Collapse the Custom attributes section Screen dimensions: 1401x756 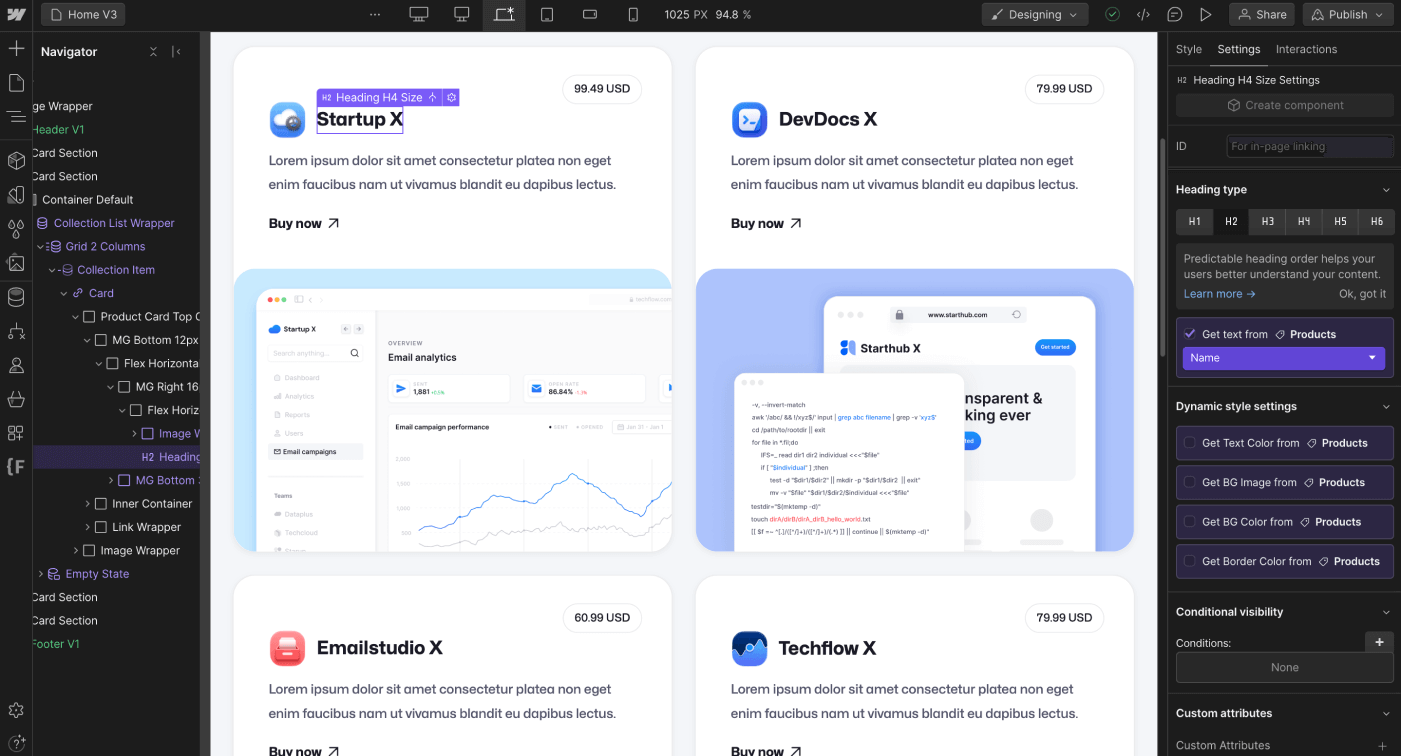click(x=1386, y=714)
